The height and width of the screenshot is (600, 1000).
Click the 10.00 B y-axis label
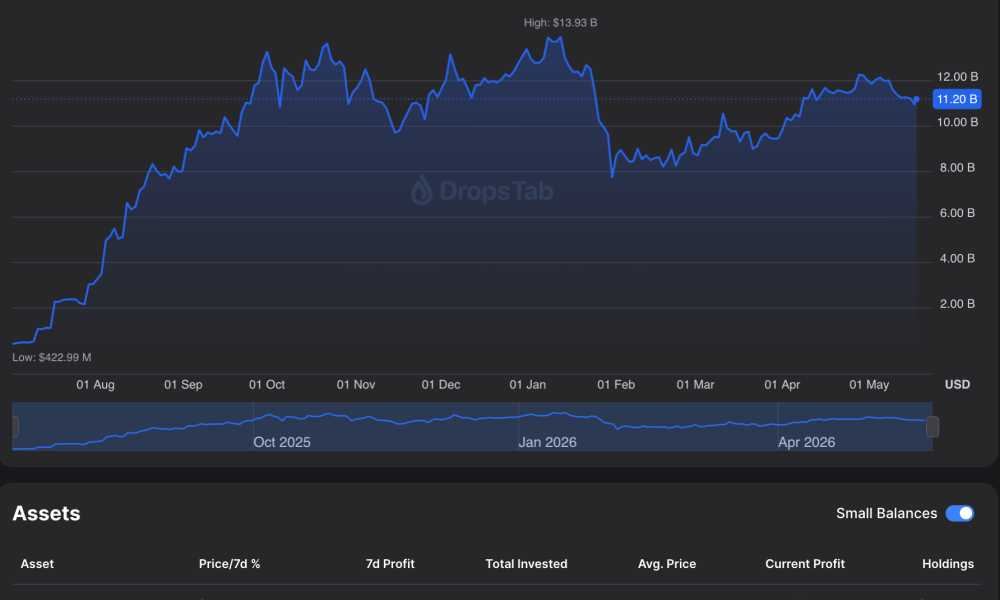pyautogui.click(x=957, y=122)
